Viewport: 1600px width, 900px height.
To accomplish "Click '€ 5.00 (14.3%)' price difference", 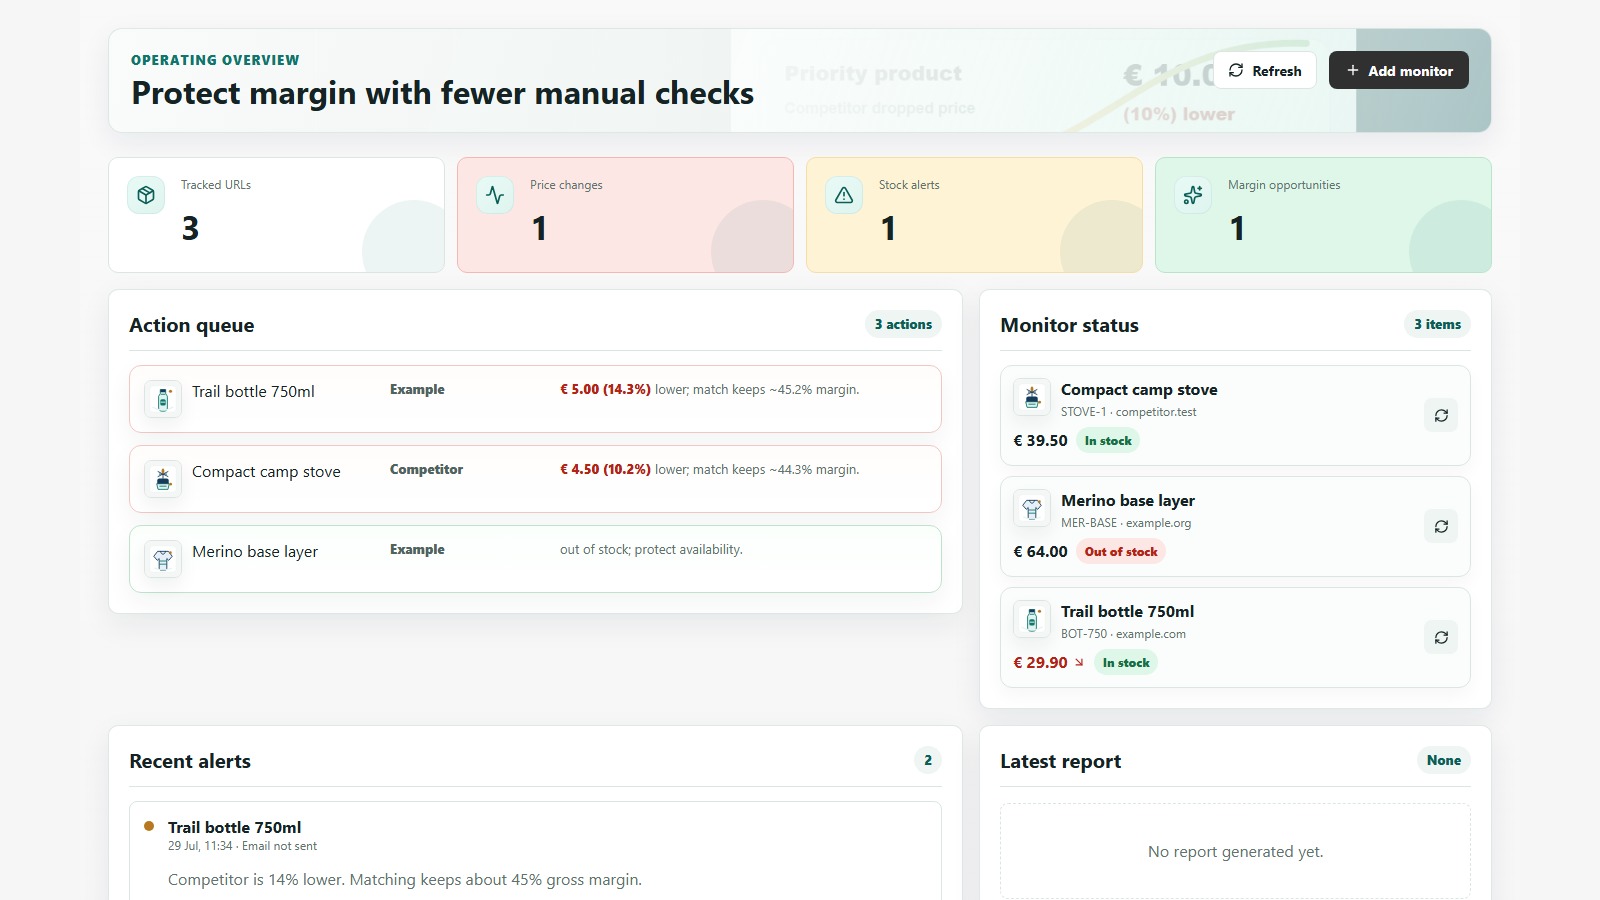I will pos(605,390).
